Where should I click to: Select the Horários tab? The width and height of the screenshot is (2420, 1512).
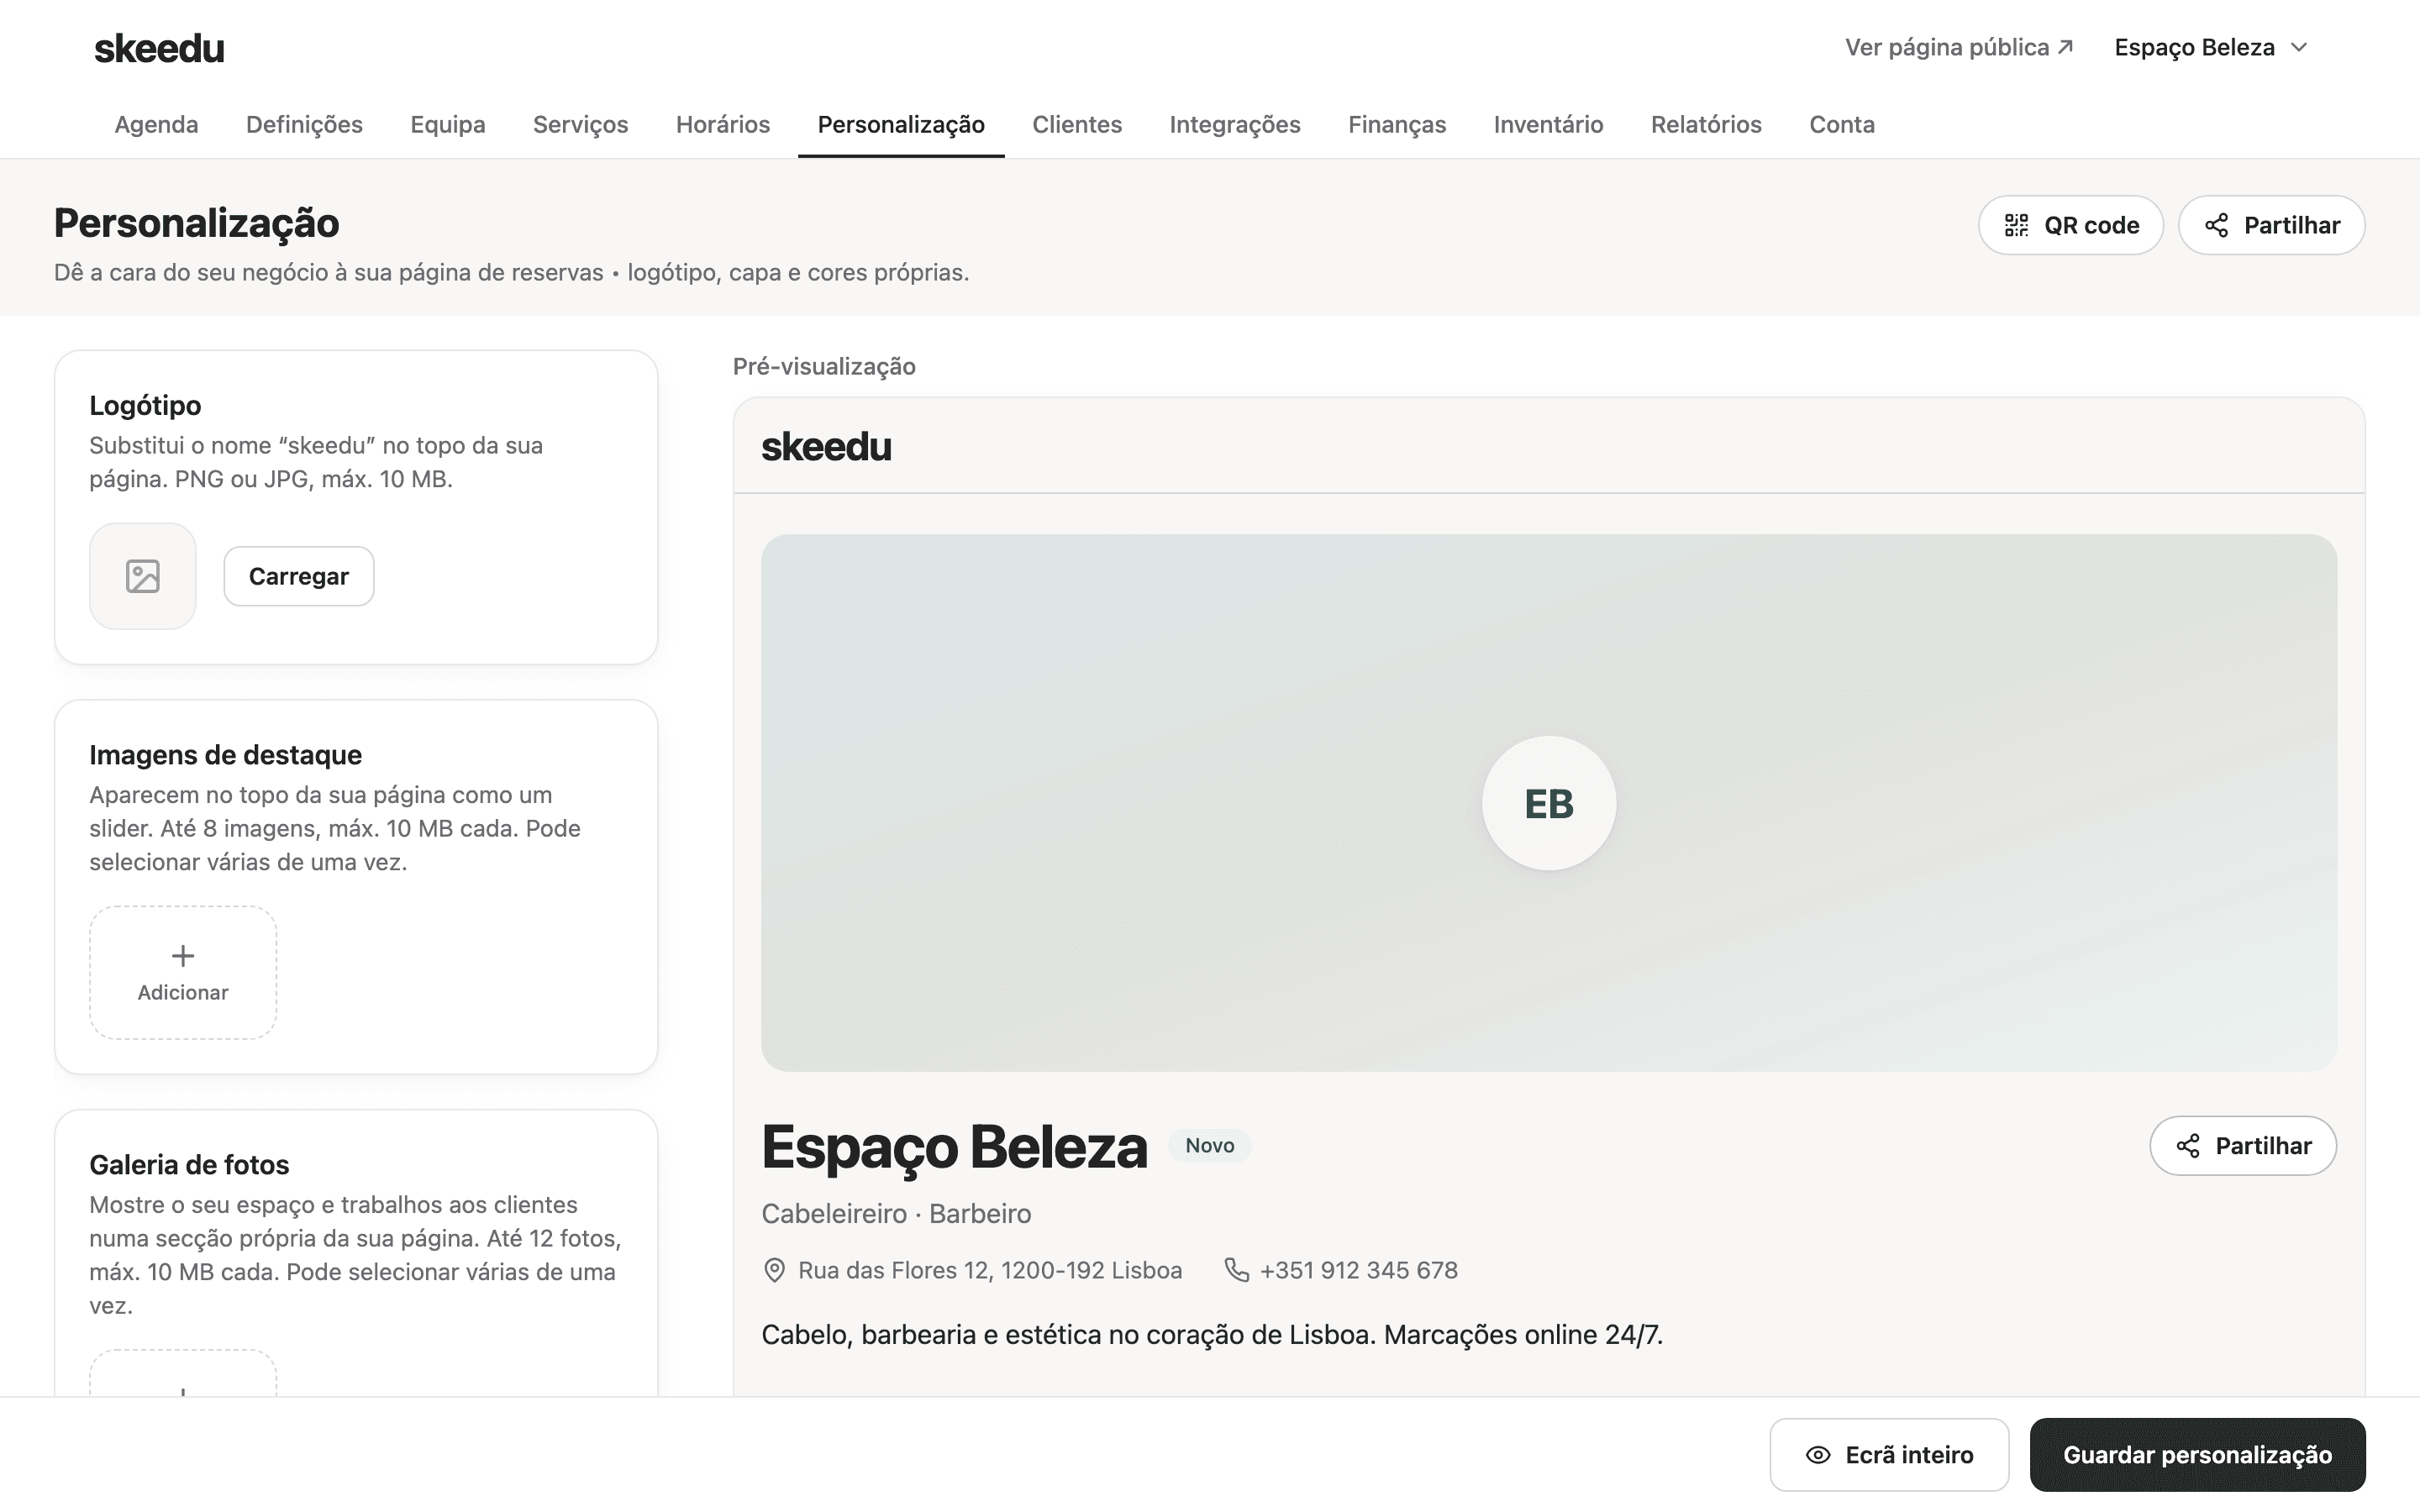coord(722,124)
